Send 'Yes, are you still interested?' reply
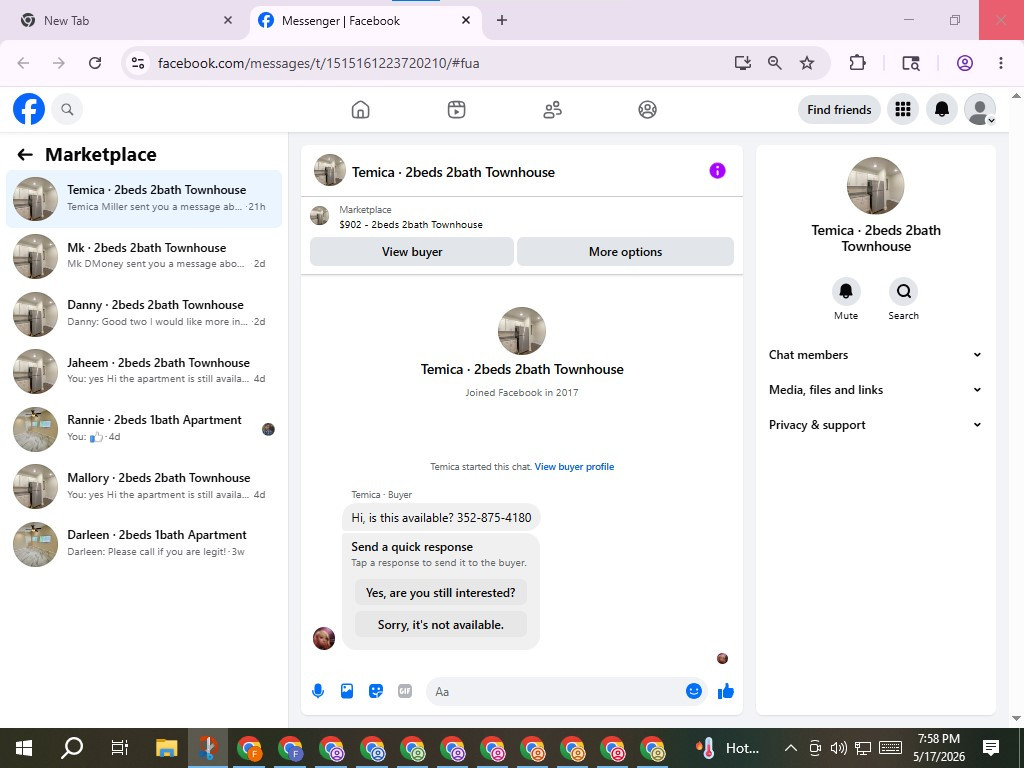Screen dimensions: 1024x768 click(x=440, y=592)
